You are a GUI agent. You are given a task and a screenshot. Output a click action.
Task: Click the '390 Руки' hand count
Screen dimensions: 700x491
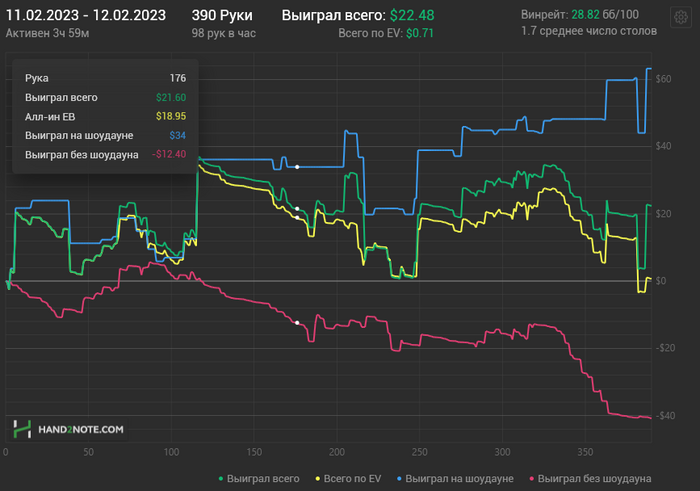[x=222, y=15]
